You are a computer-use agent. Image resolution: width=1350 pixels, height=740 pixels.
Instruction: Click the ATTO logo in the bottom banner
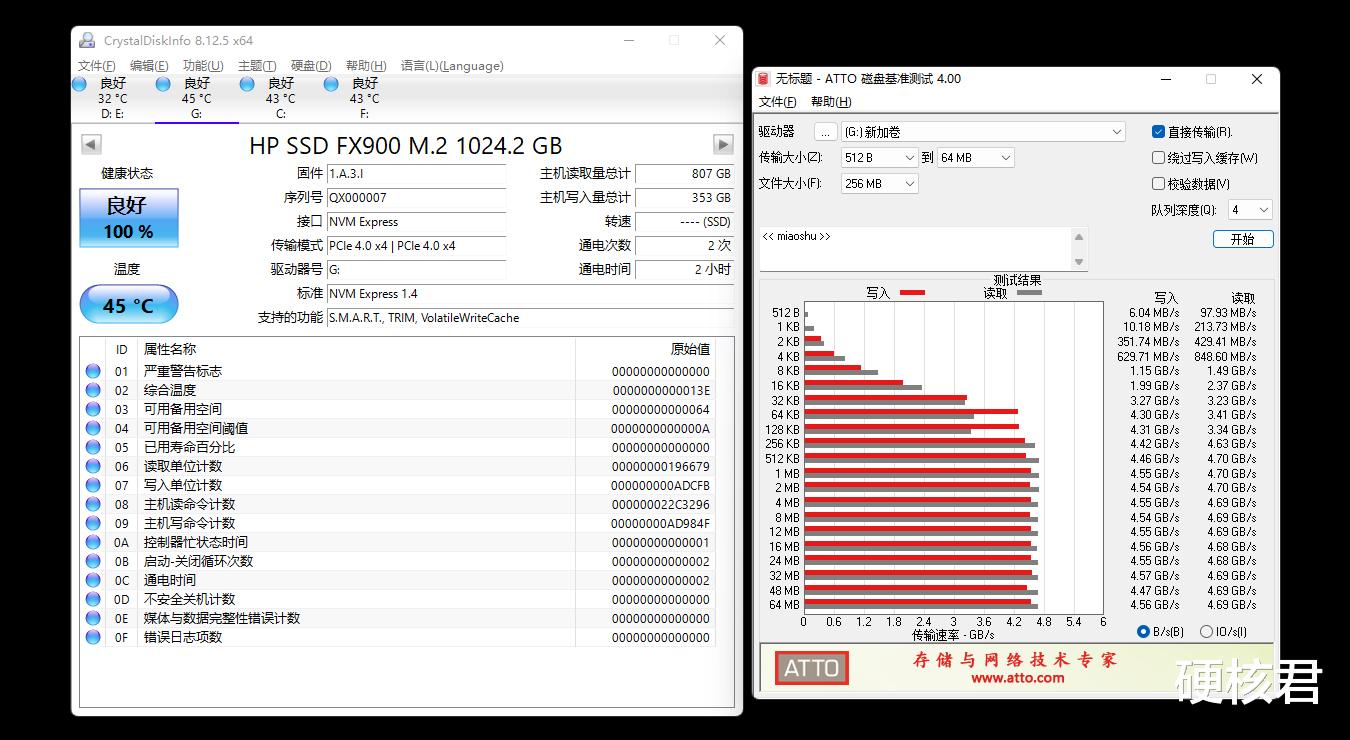pyautogui.click(x=810, y=668)
